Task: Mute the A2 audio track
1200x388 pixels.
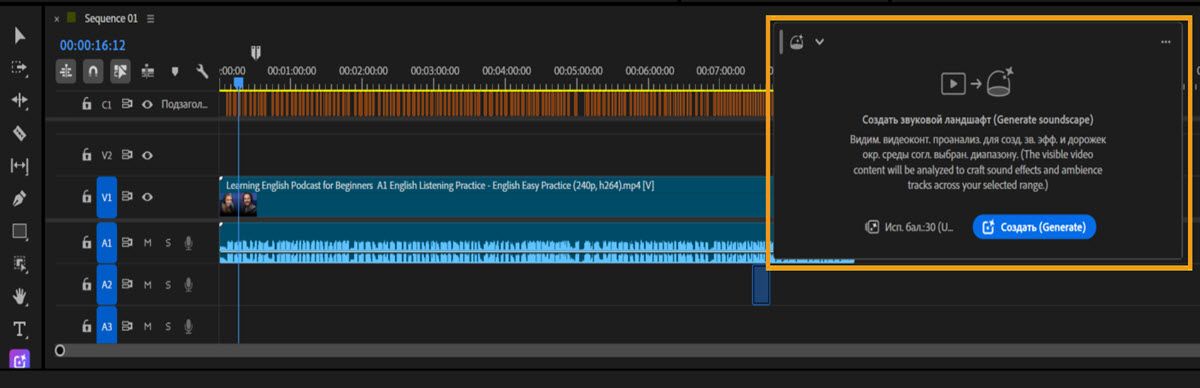Action: click(x=148, y=285)
